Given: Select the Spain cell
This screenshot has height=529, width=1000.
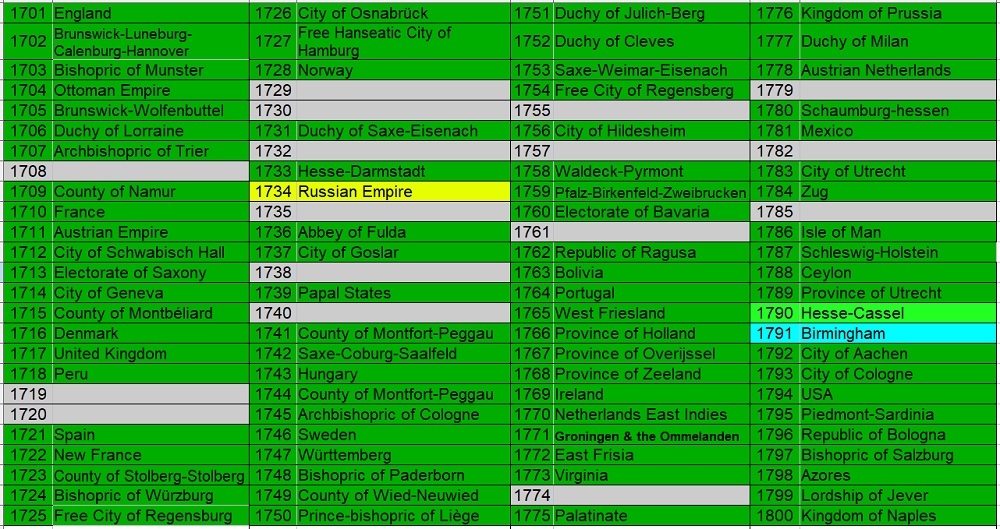Looking at the screenshot, I should click(151, 435).
